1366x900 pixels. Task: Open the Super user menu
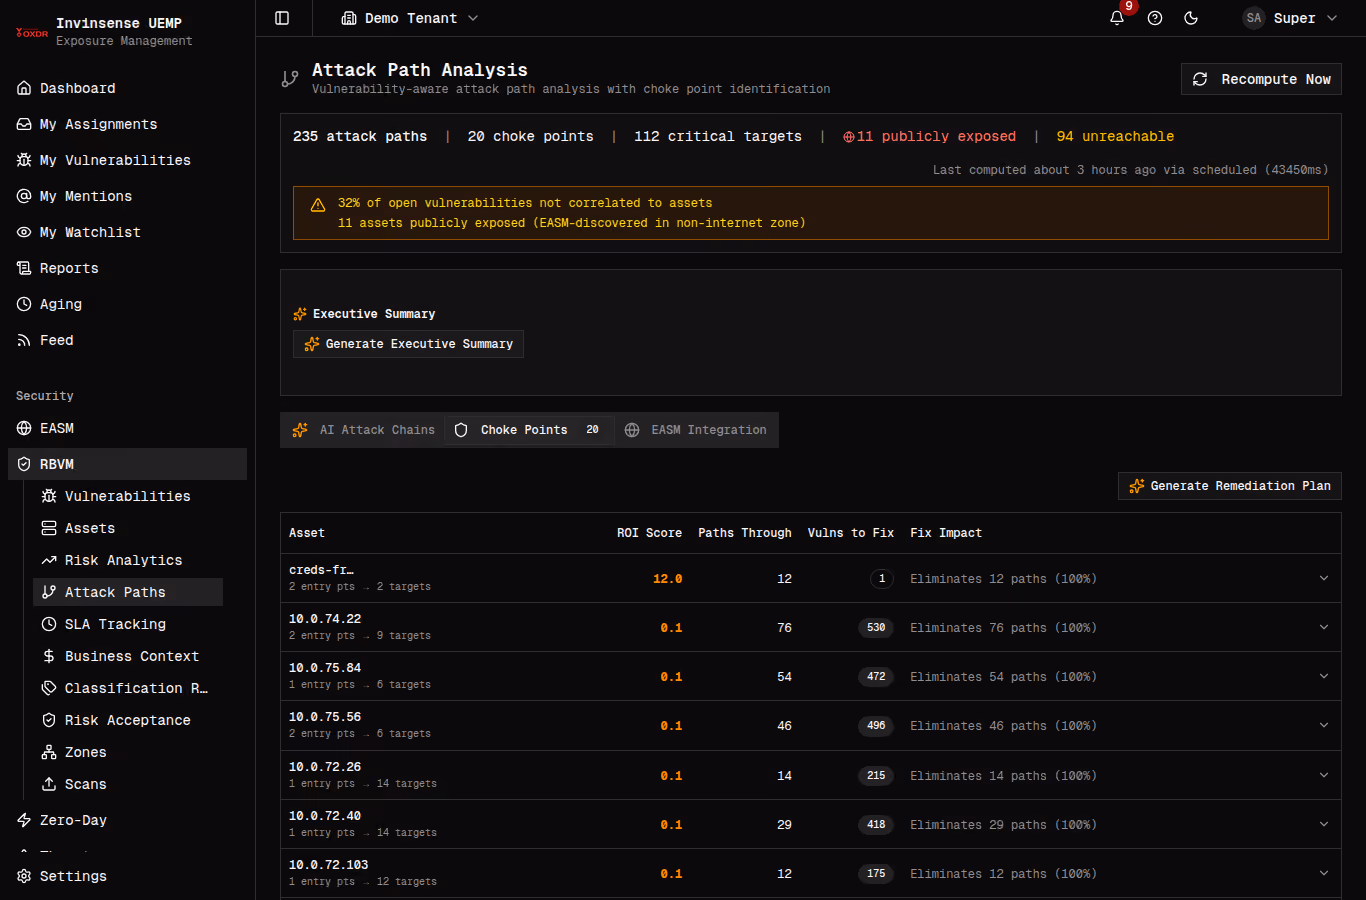click(x=1289, y=18)
